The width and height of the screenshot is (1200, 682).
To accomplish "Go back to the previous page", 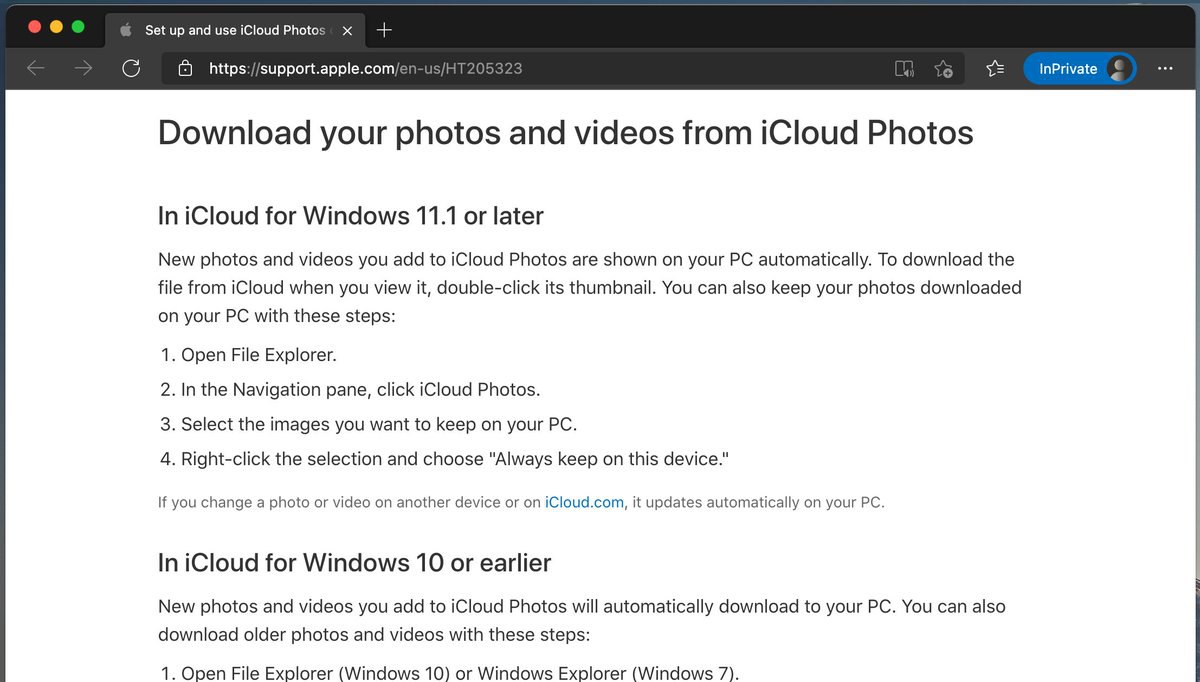I will coord(36,68).
